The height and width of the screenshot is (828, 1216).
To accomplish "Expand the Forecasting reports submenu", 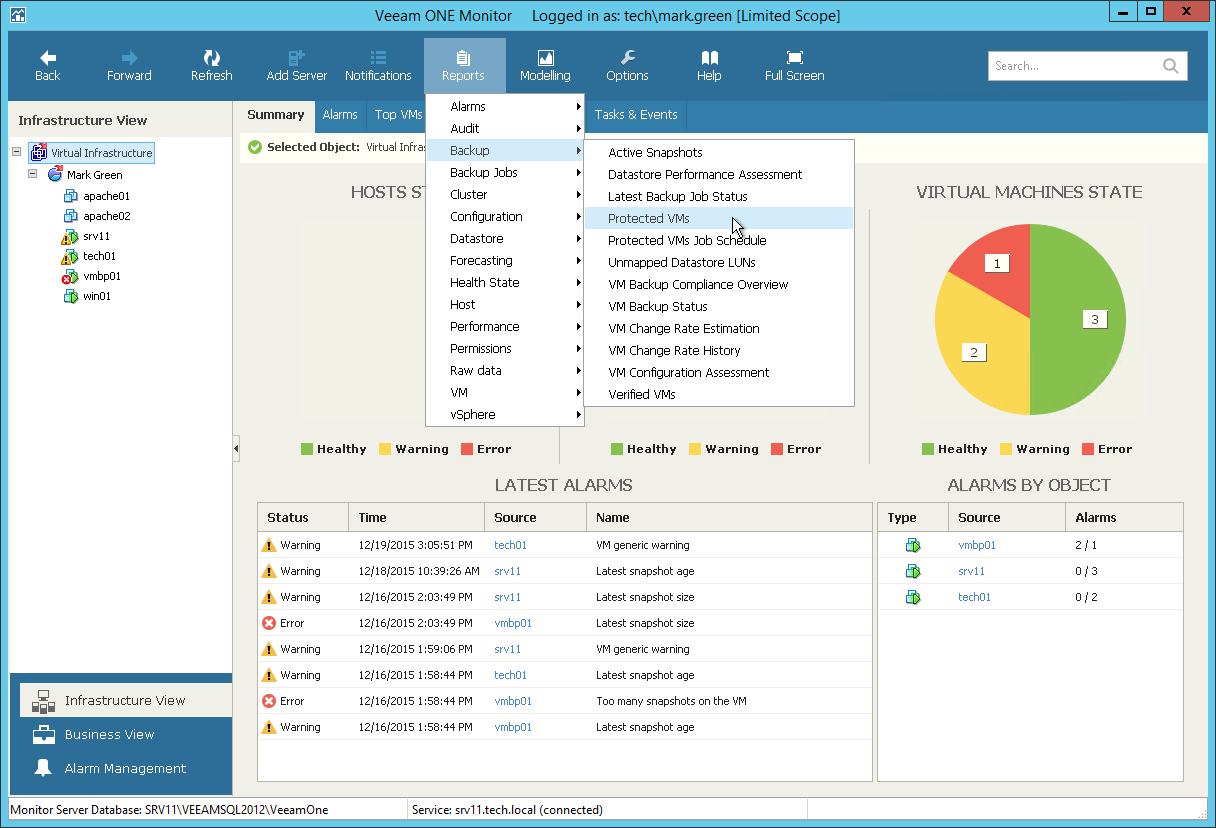I will 505,261.
